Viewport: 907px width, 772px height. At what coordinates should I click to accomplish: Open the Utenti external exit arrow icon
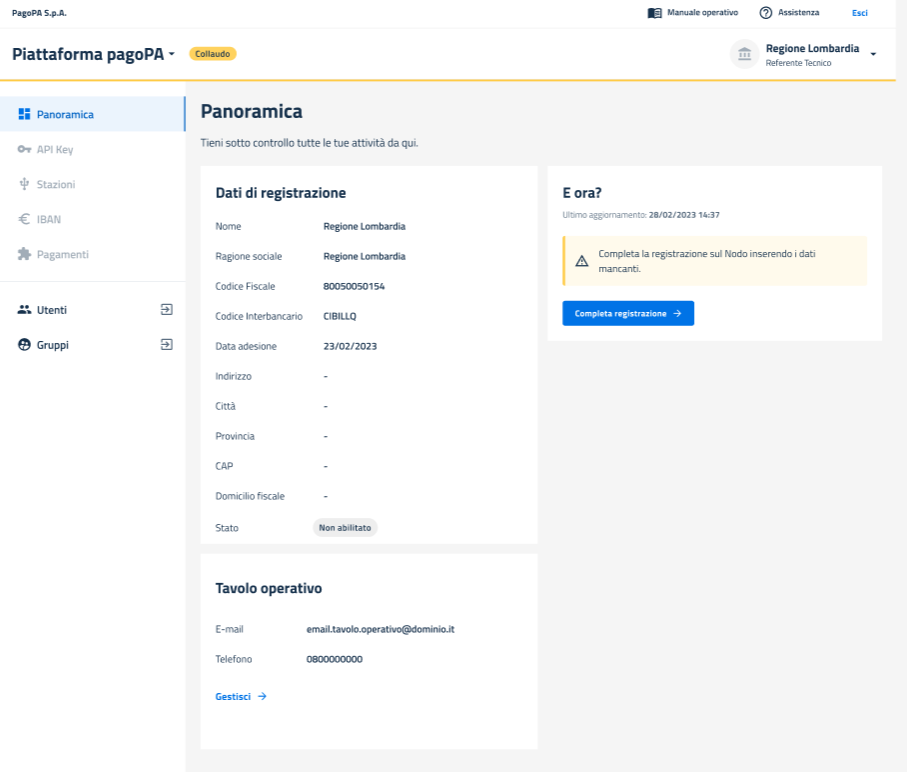pos(167,310)
